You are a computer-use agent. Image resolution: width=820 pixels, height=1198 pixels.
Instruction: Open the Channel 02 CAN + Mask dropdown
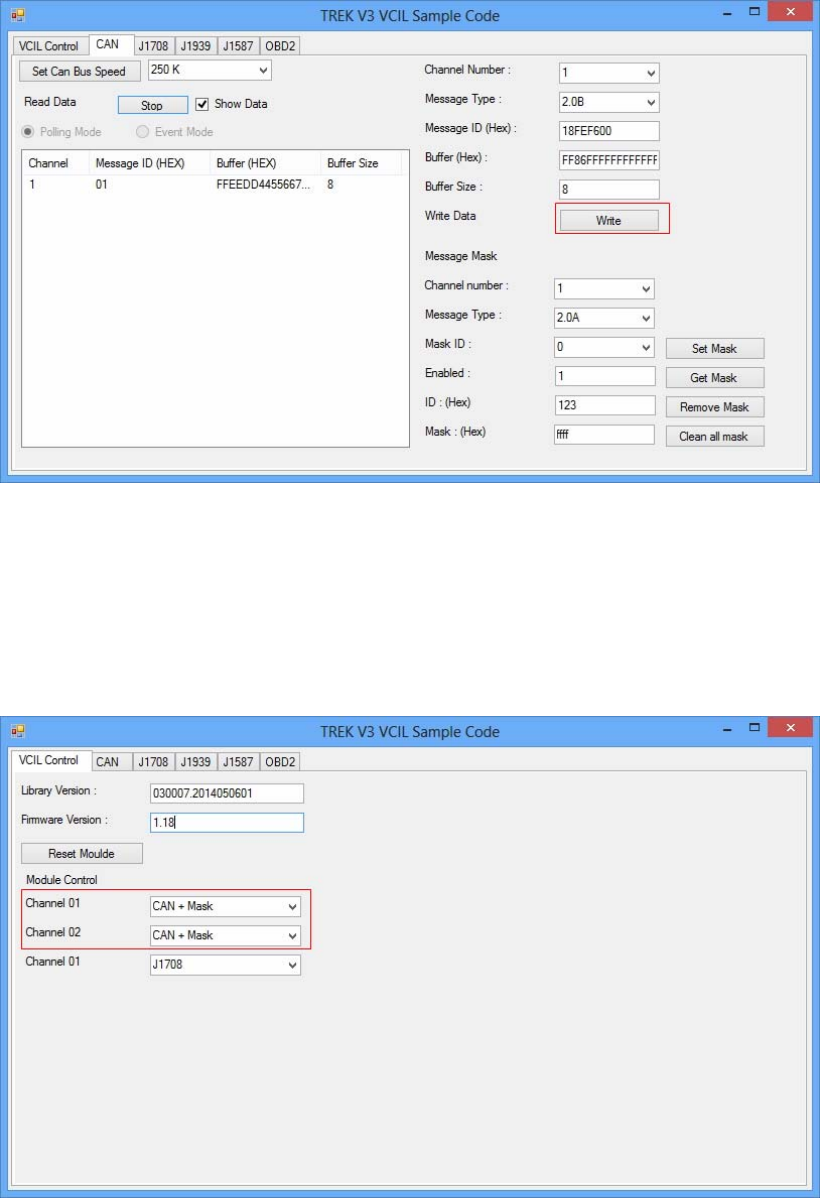225,935
